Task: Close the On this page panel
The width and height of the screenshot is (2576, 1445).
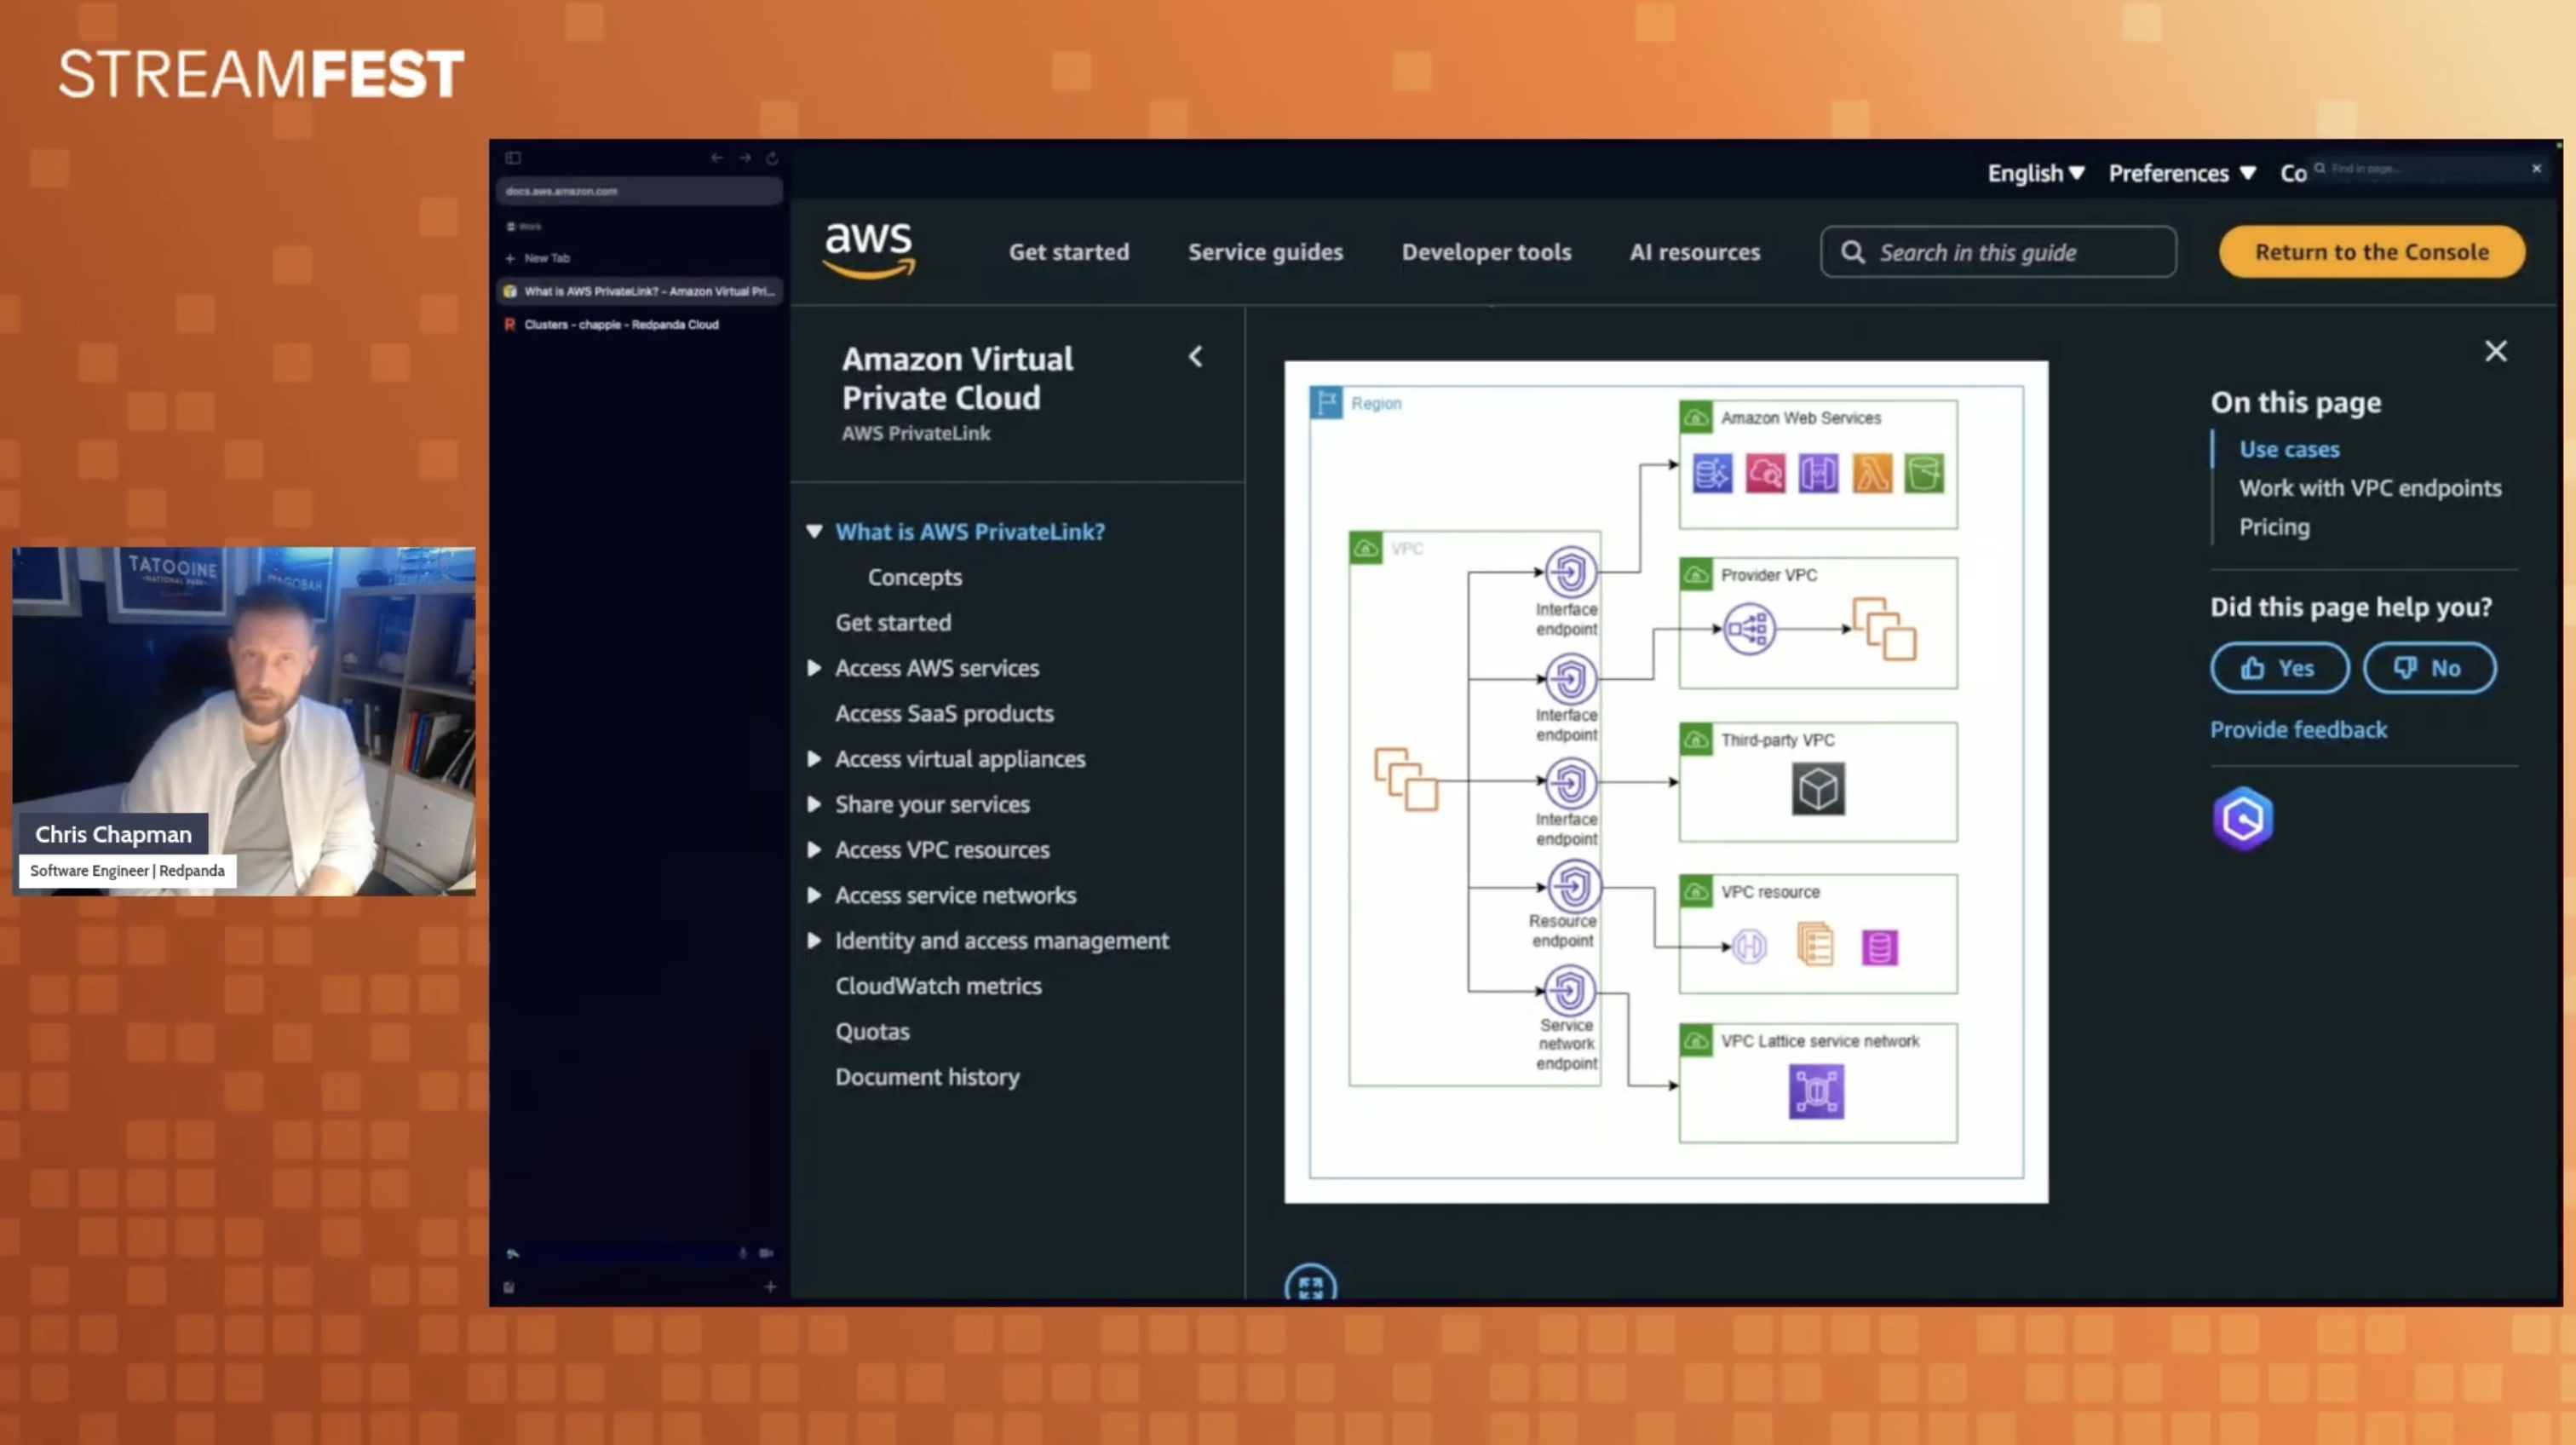Action: click(2495, 351)
